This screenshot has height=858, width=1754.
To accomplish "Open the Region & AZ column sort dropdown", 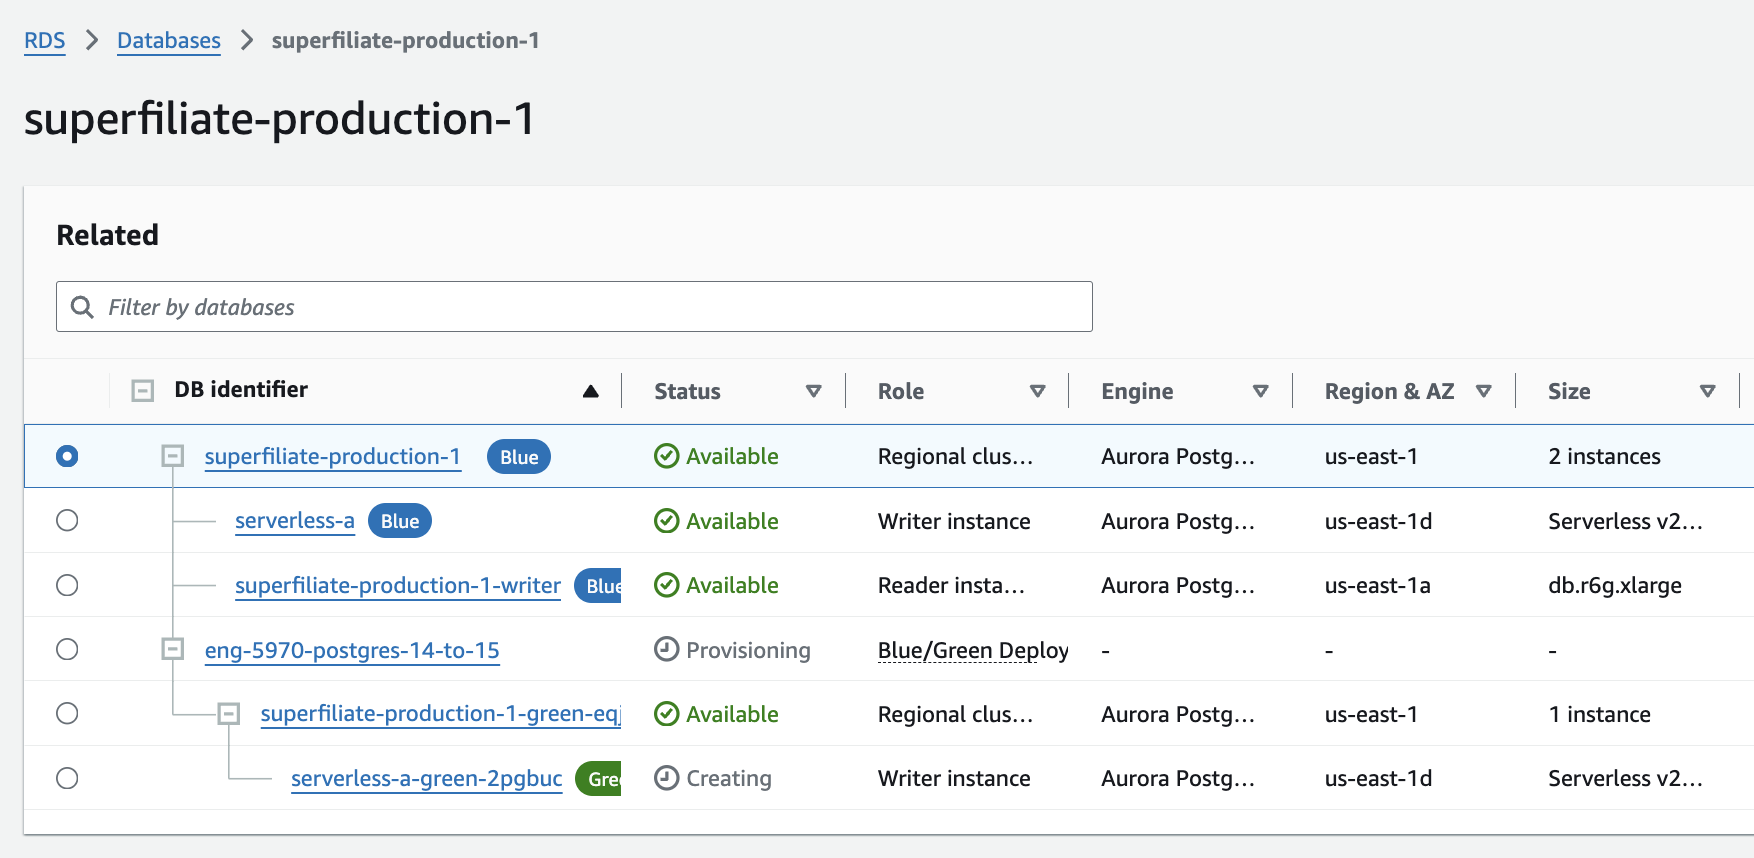I will point(1484,391).
